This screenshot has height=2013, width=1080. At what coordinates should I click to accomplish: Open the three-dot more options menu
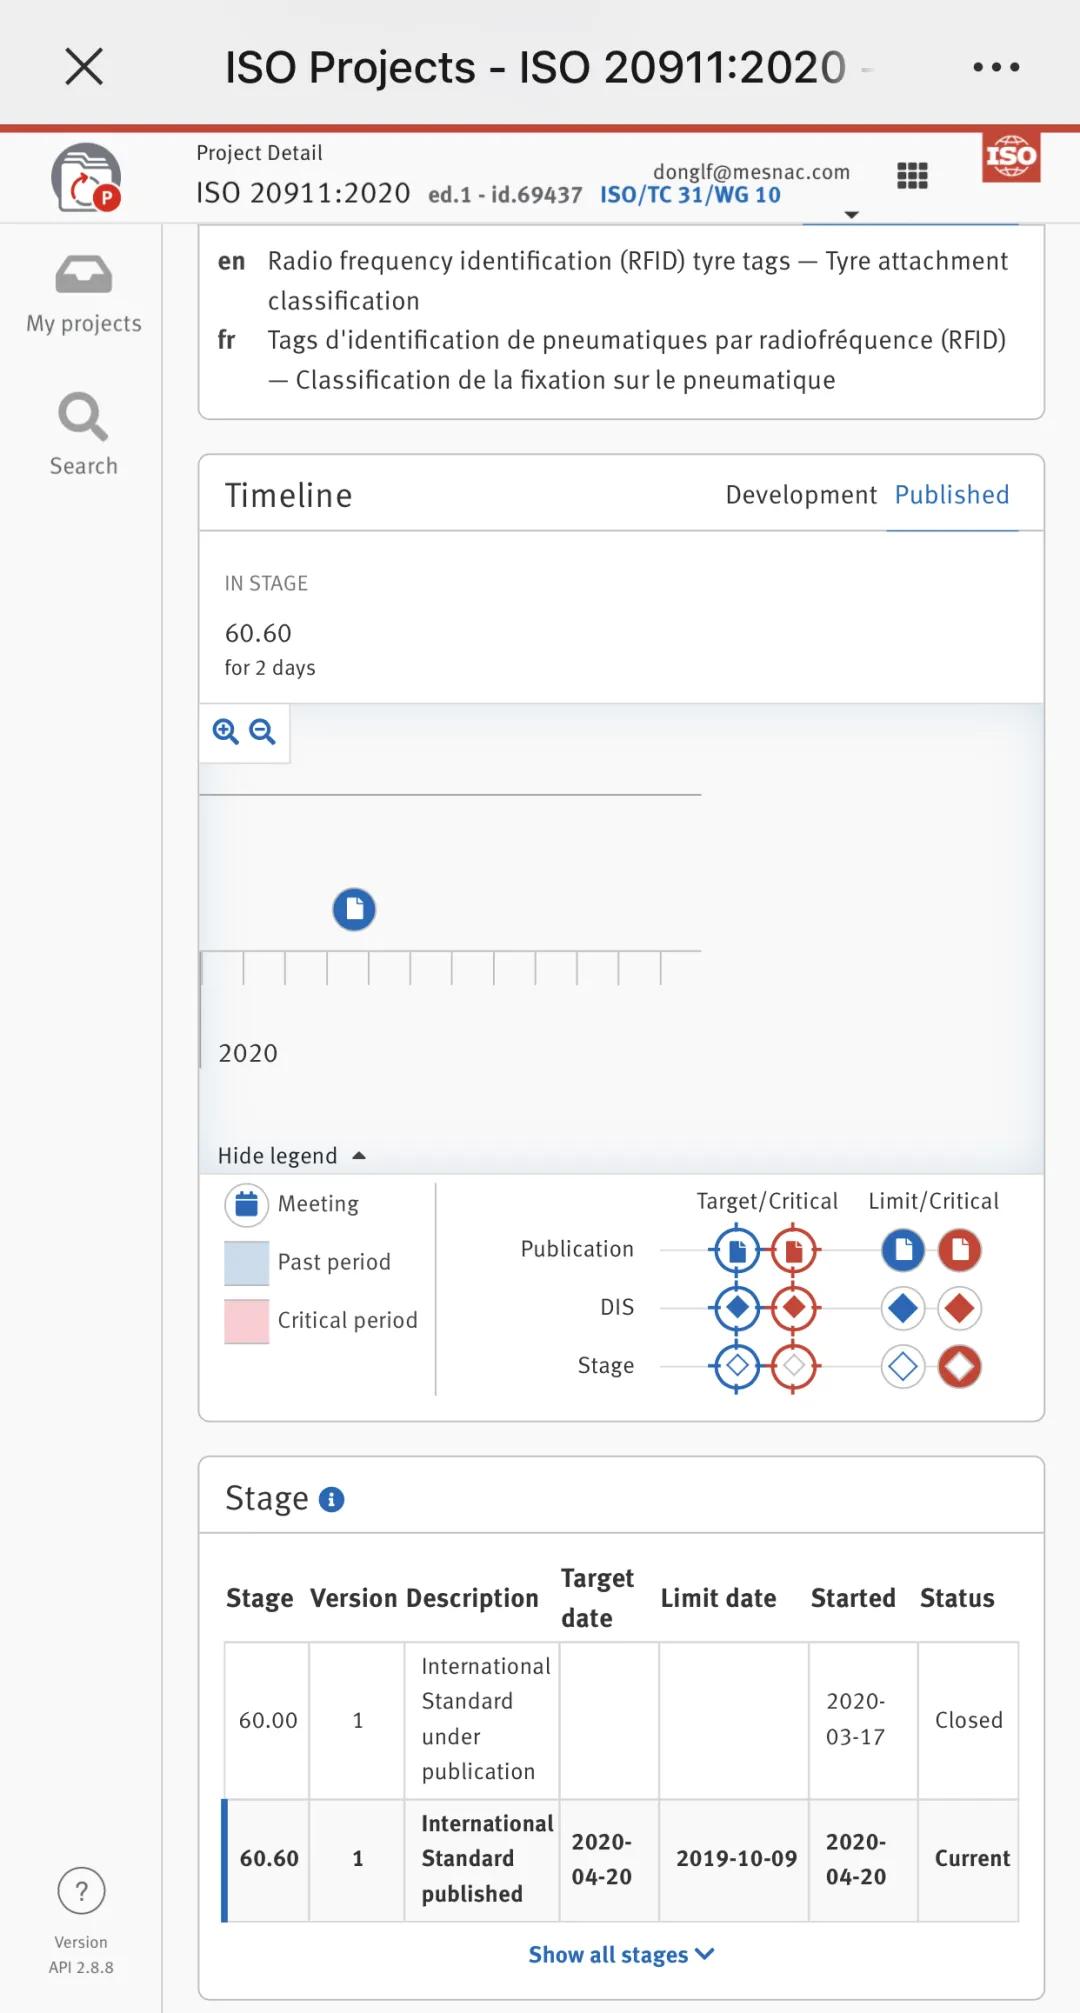pos(996,67)
